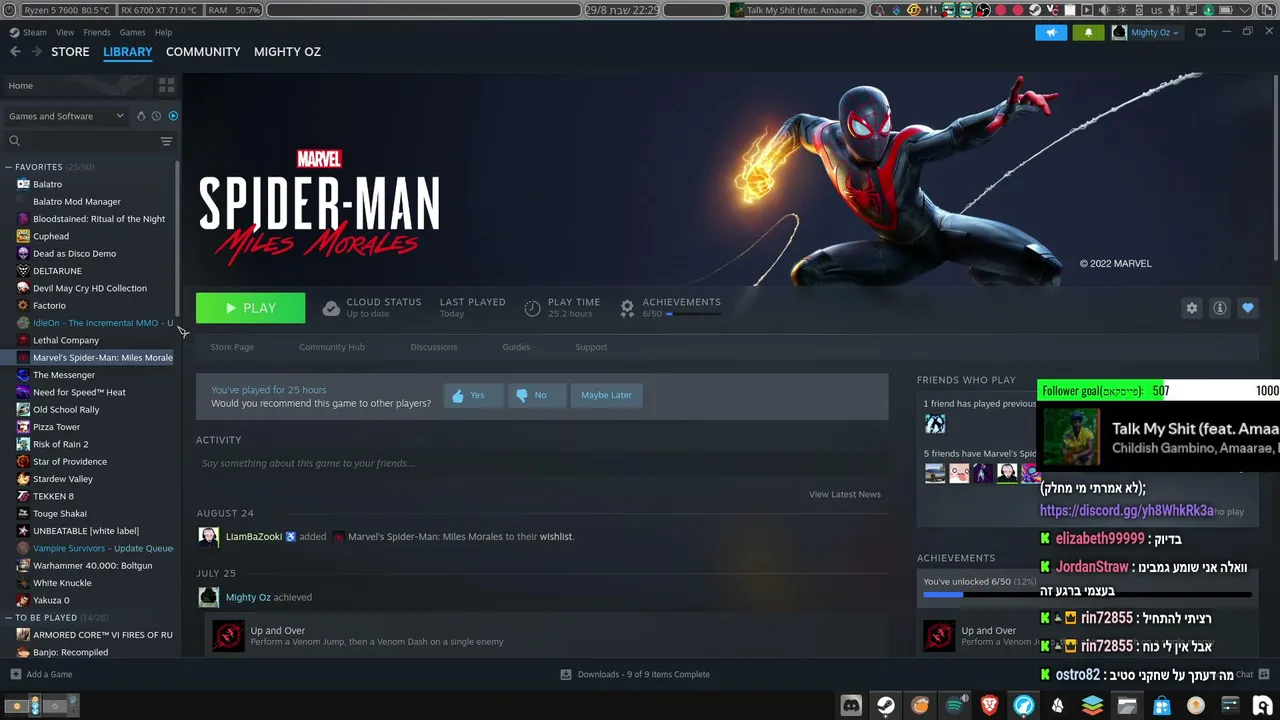1280x720 pixels.
Task: Open the Games menu
Action: coord(133,32)
